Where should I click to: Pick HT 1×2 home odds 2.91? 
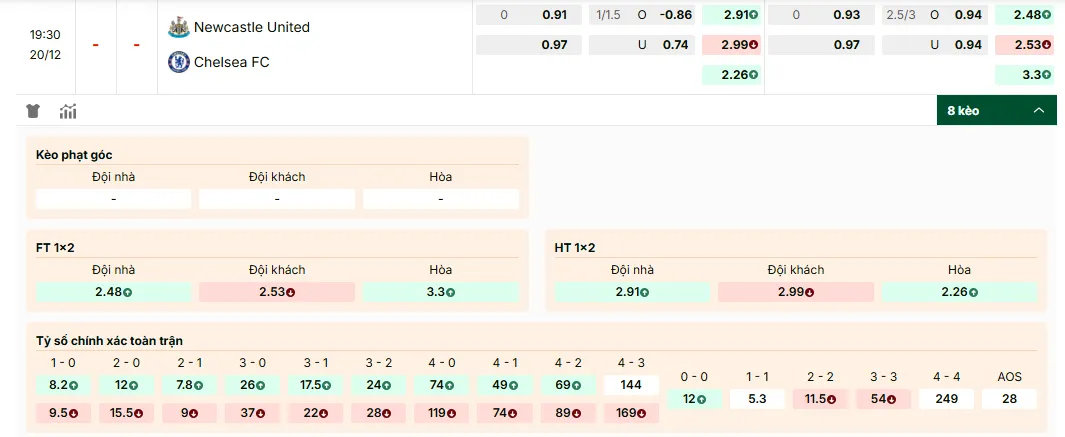tap(632, 292)
